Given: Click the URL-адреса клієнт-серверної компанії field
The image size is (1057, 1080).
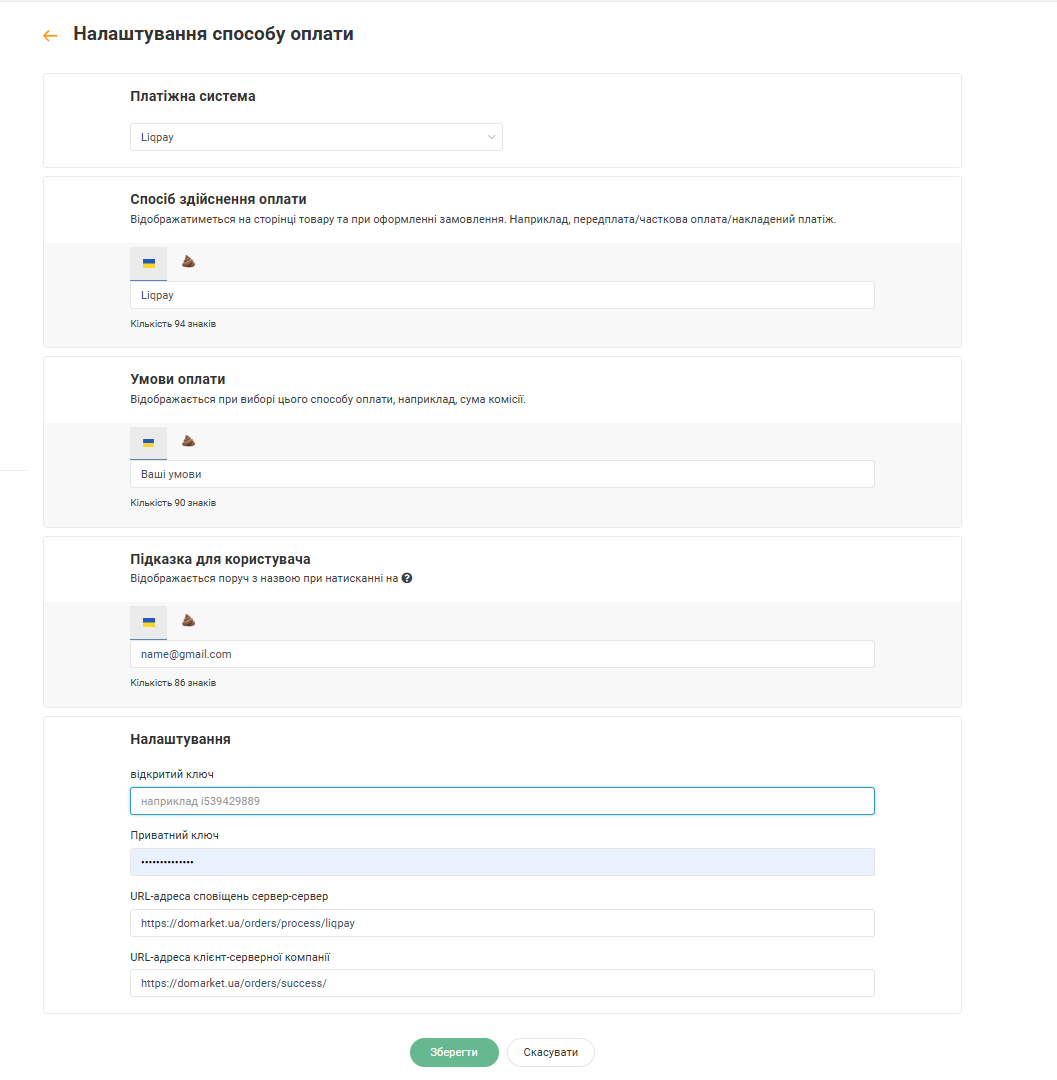Looking at the screenshot, I should (502, 983).
